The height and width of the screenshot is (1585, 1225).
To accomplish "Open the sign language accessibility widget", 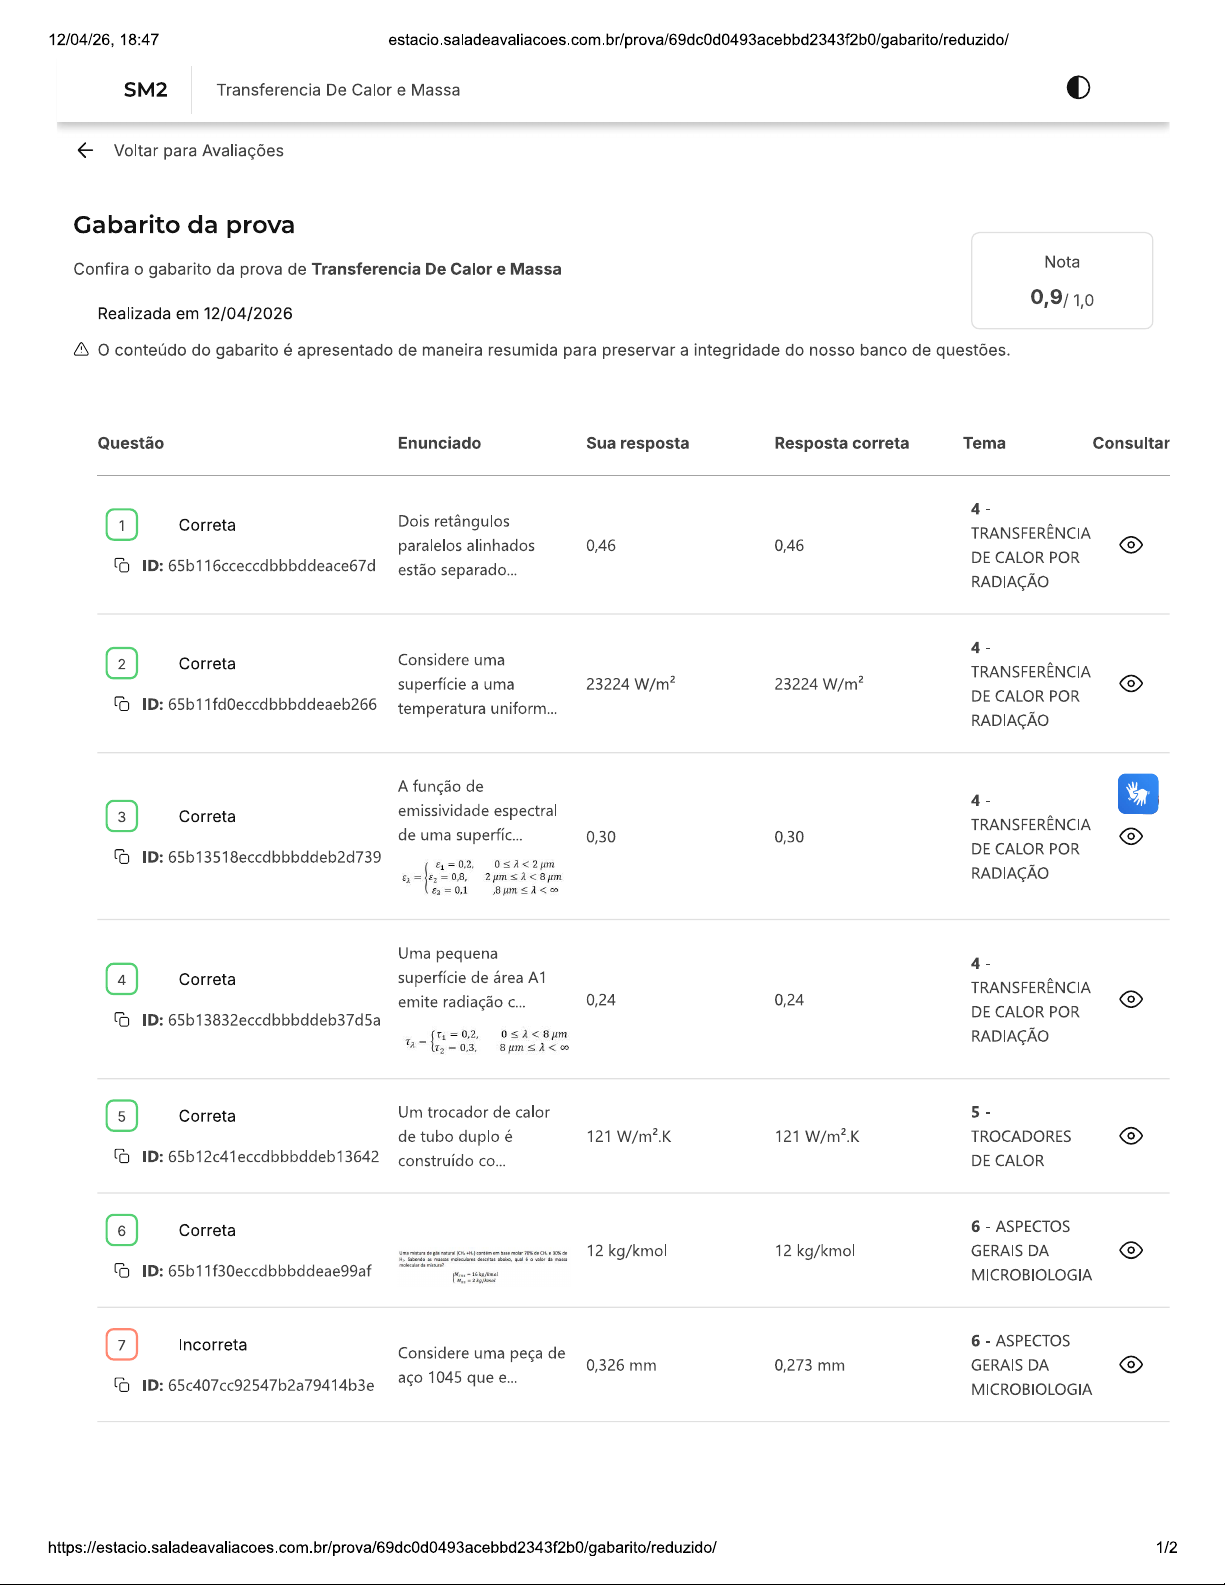I will tap(1138, 794).
